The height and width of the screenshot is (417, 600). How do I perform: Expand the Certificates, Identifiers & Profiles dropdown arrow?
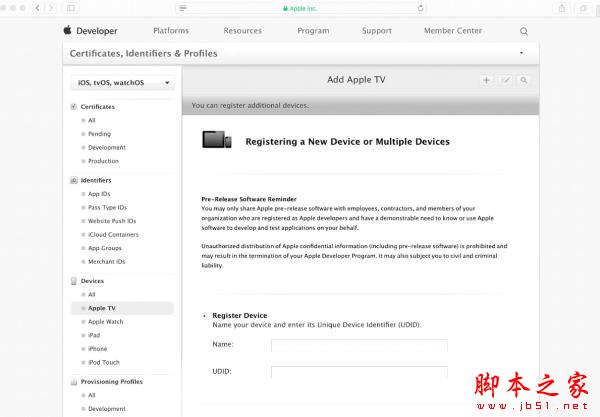tap(521, 53)
